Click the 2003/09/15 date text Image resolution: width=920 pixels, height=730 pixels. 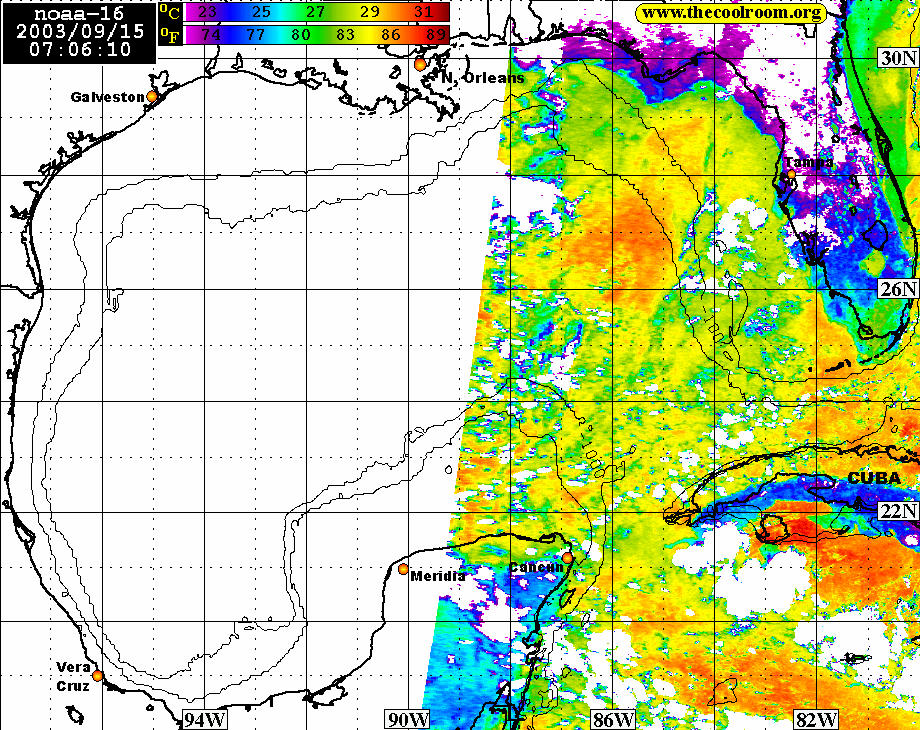[x=80, y=31]
